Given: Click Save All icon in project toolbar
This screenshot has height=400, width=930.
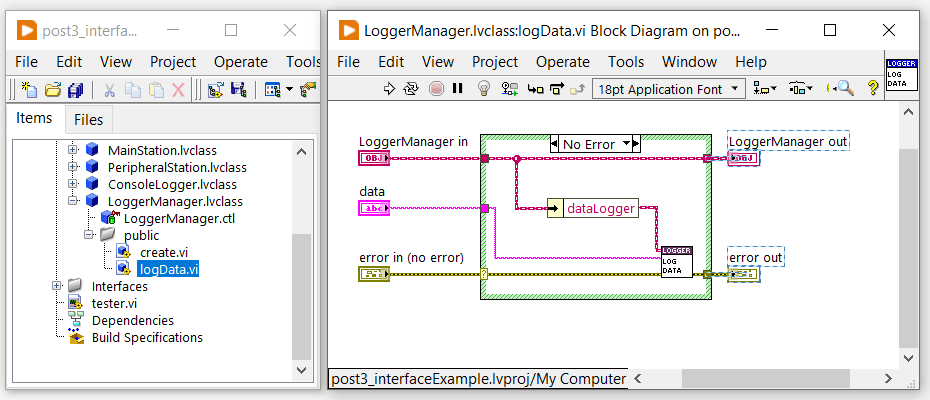Looking at the screenshot, I should pos(75,90).
